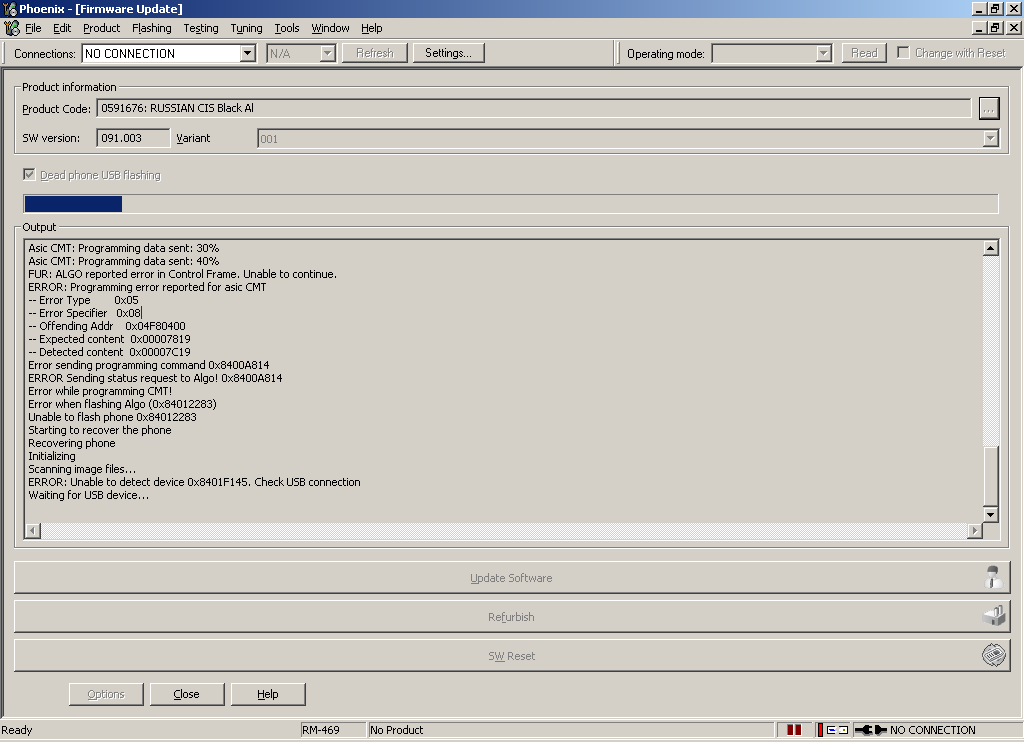Image resolution: width=1024 pixels, height=742 pixels.
Task: Open the Window menu
Action: coord(330,28)
